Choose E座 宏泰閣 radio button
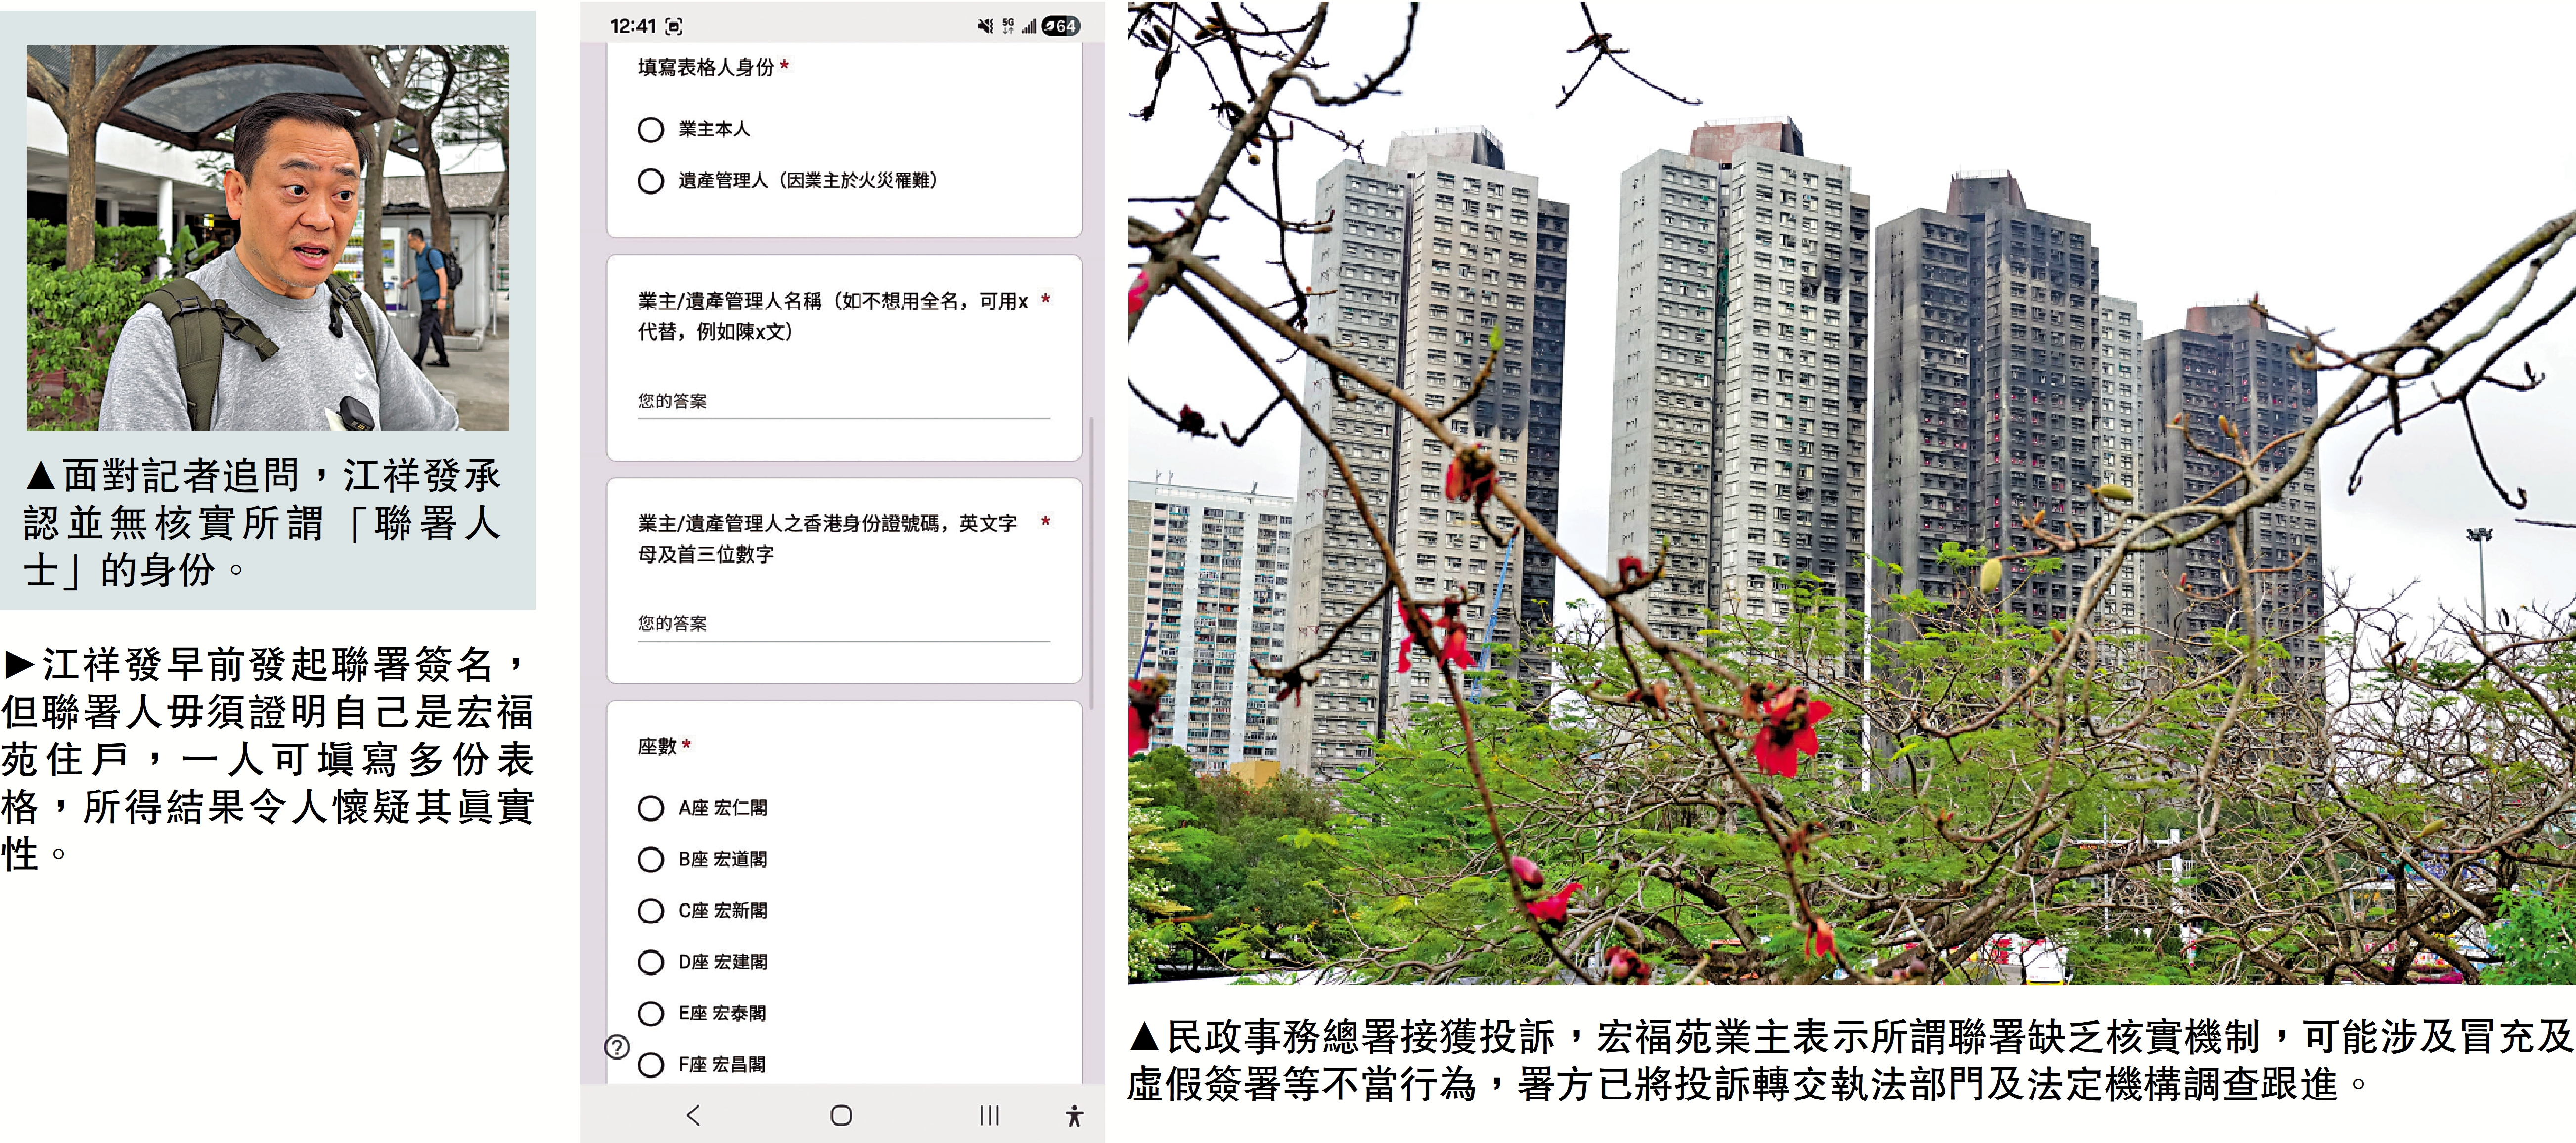 [651, 1014]
